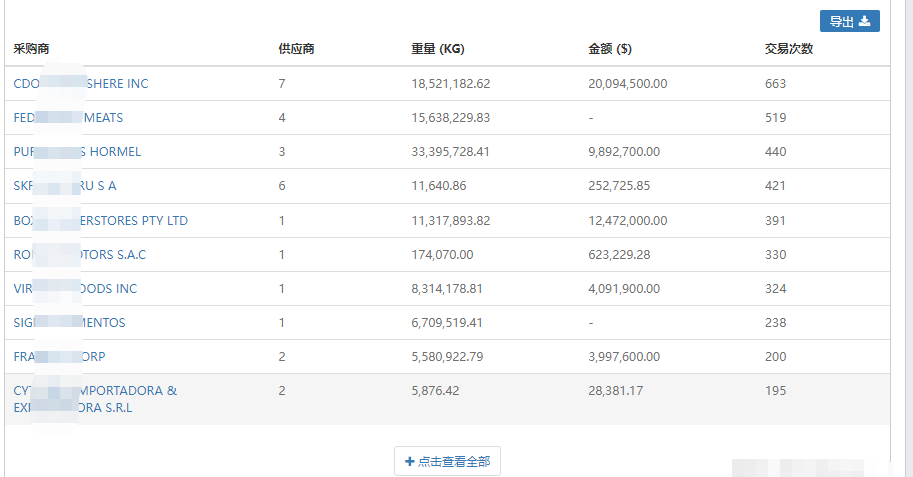
Task: Open the buyer link ending in ORP
Action: [59, 356]
